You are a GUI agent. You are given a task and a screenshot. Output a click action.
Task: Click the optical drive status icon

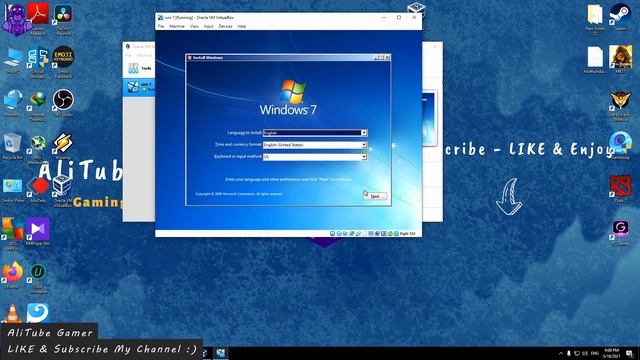[x=339, y=233]
